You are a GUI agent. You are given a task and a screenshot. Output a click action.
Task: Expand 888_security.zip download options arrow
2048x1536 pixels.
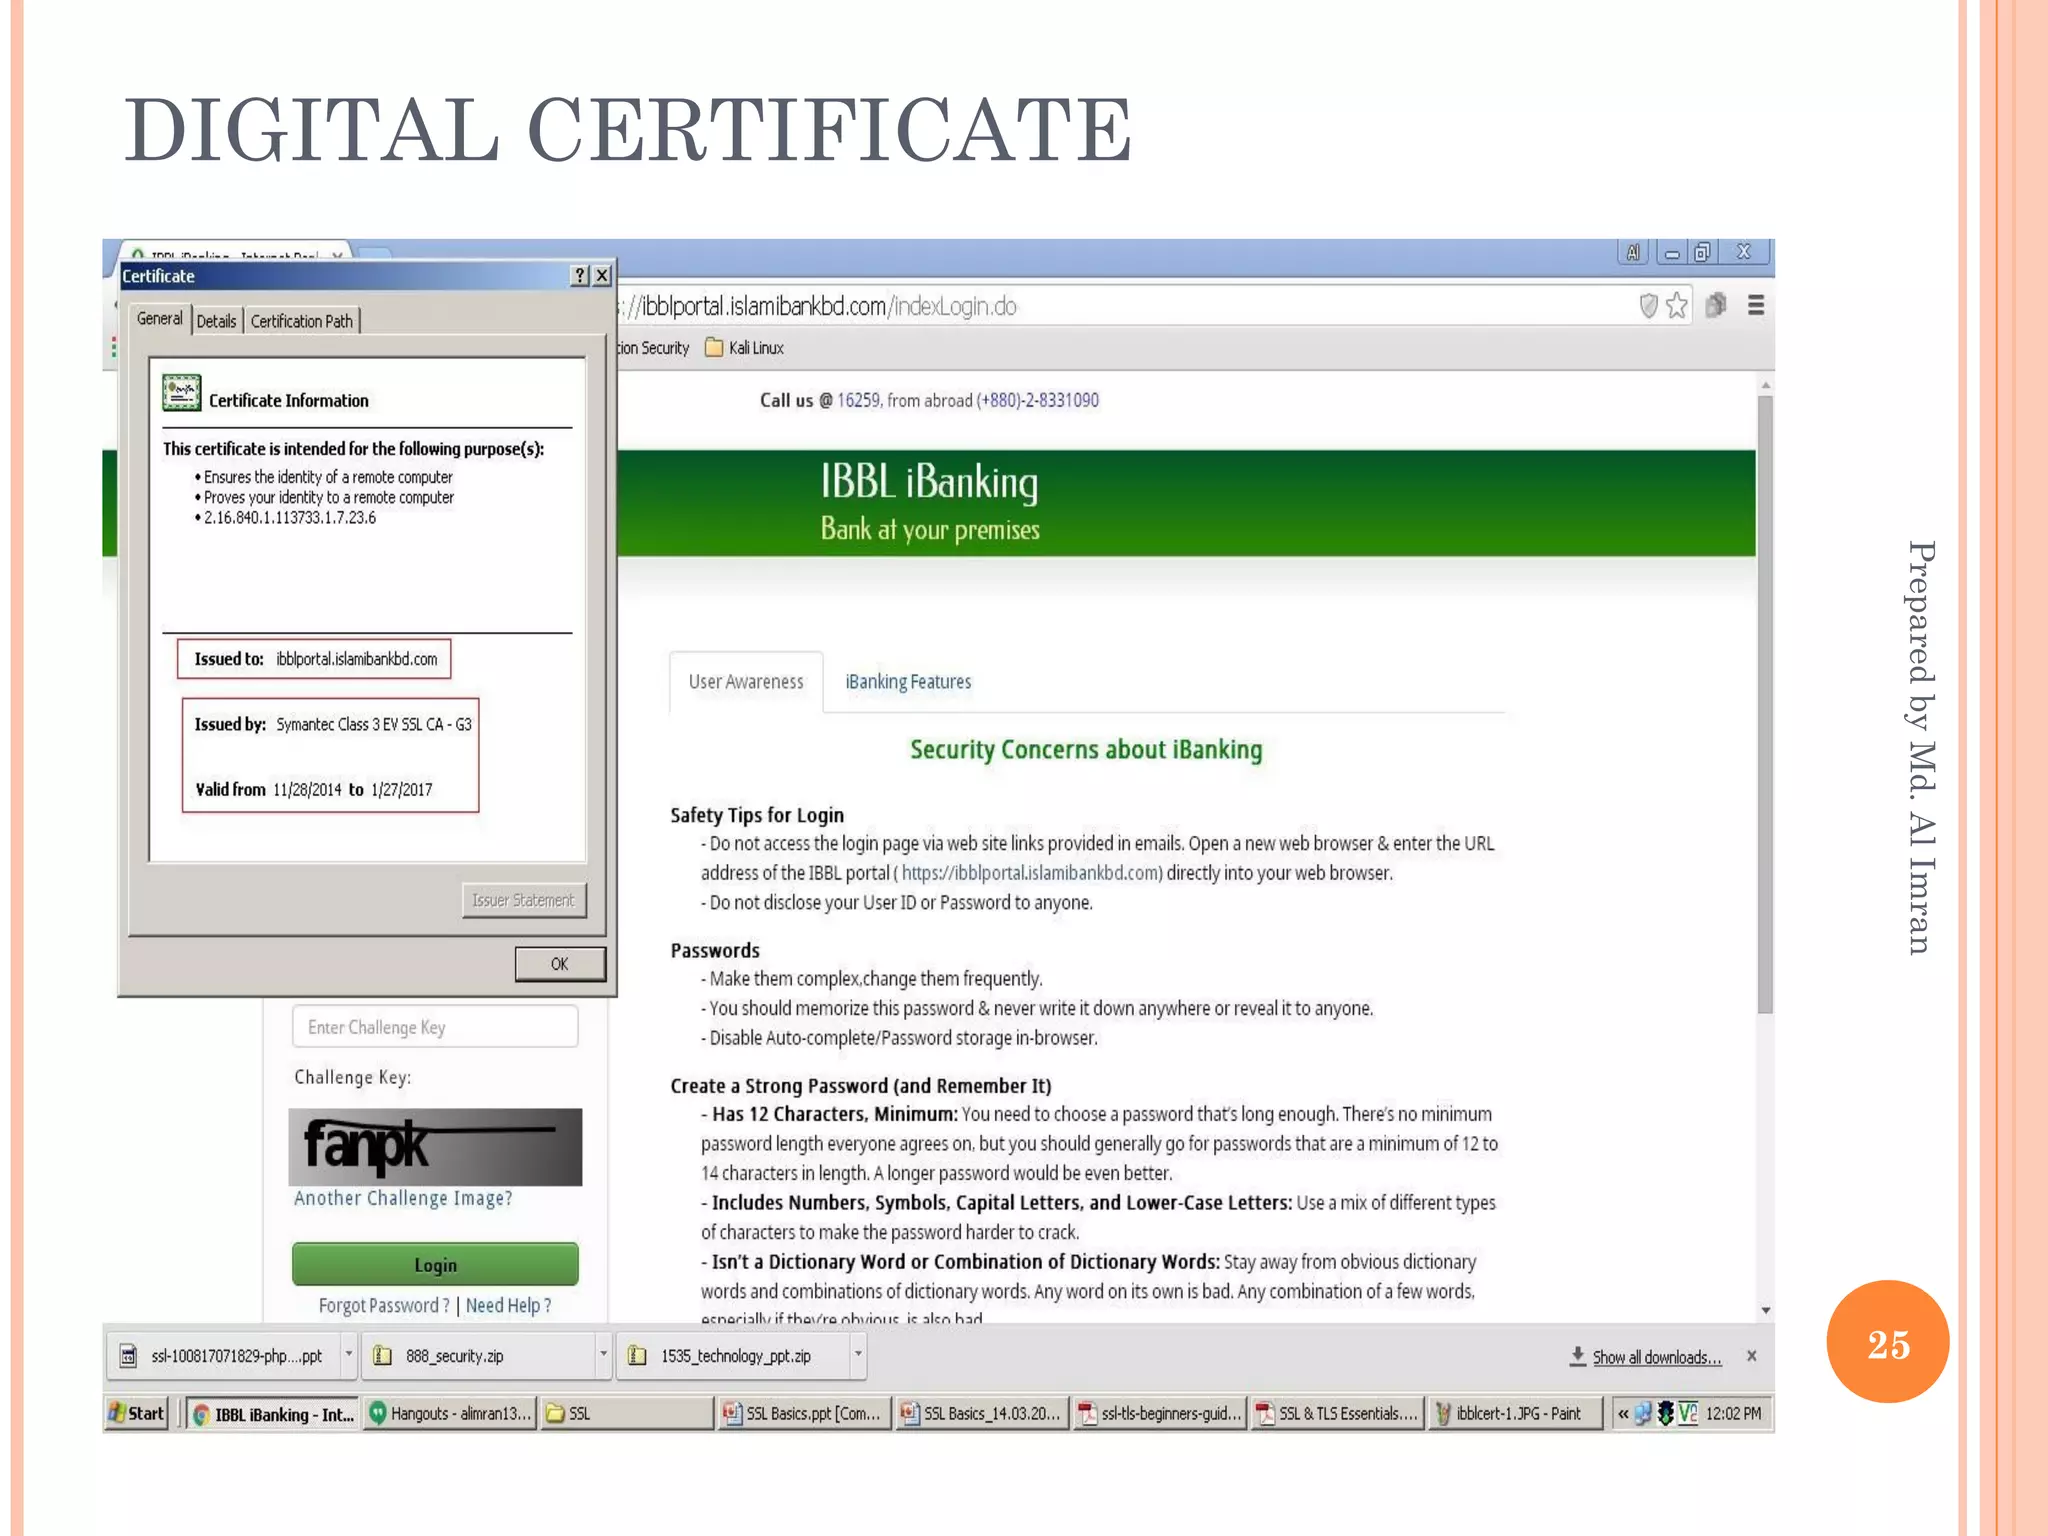pos(603,1356)
